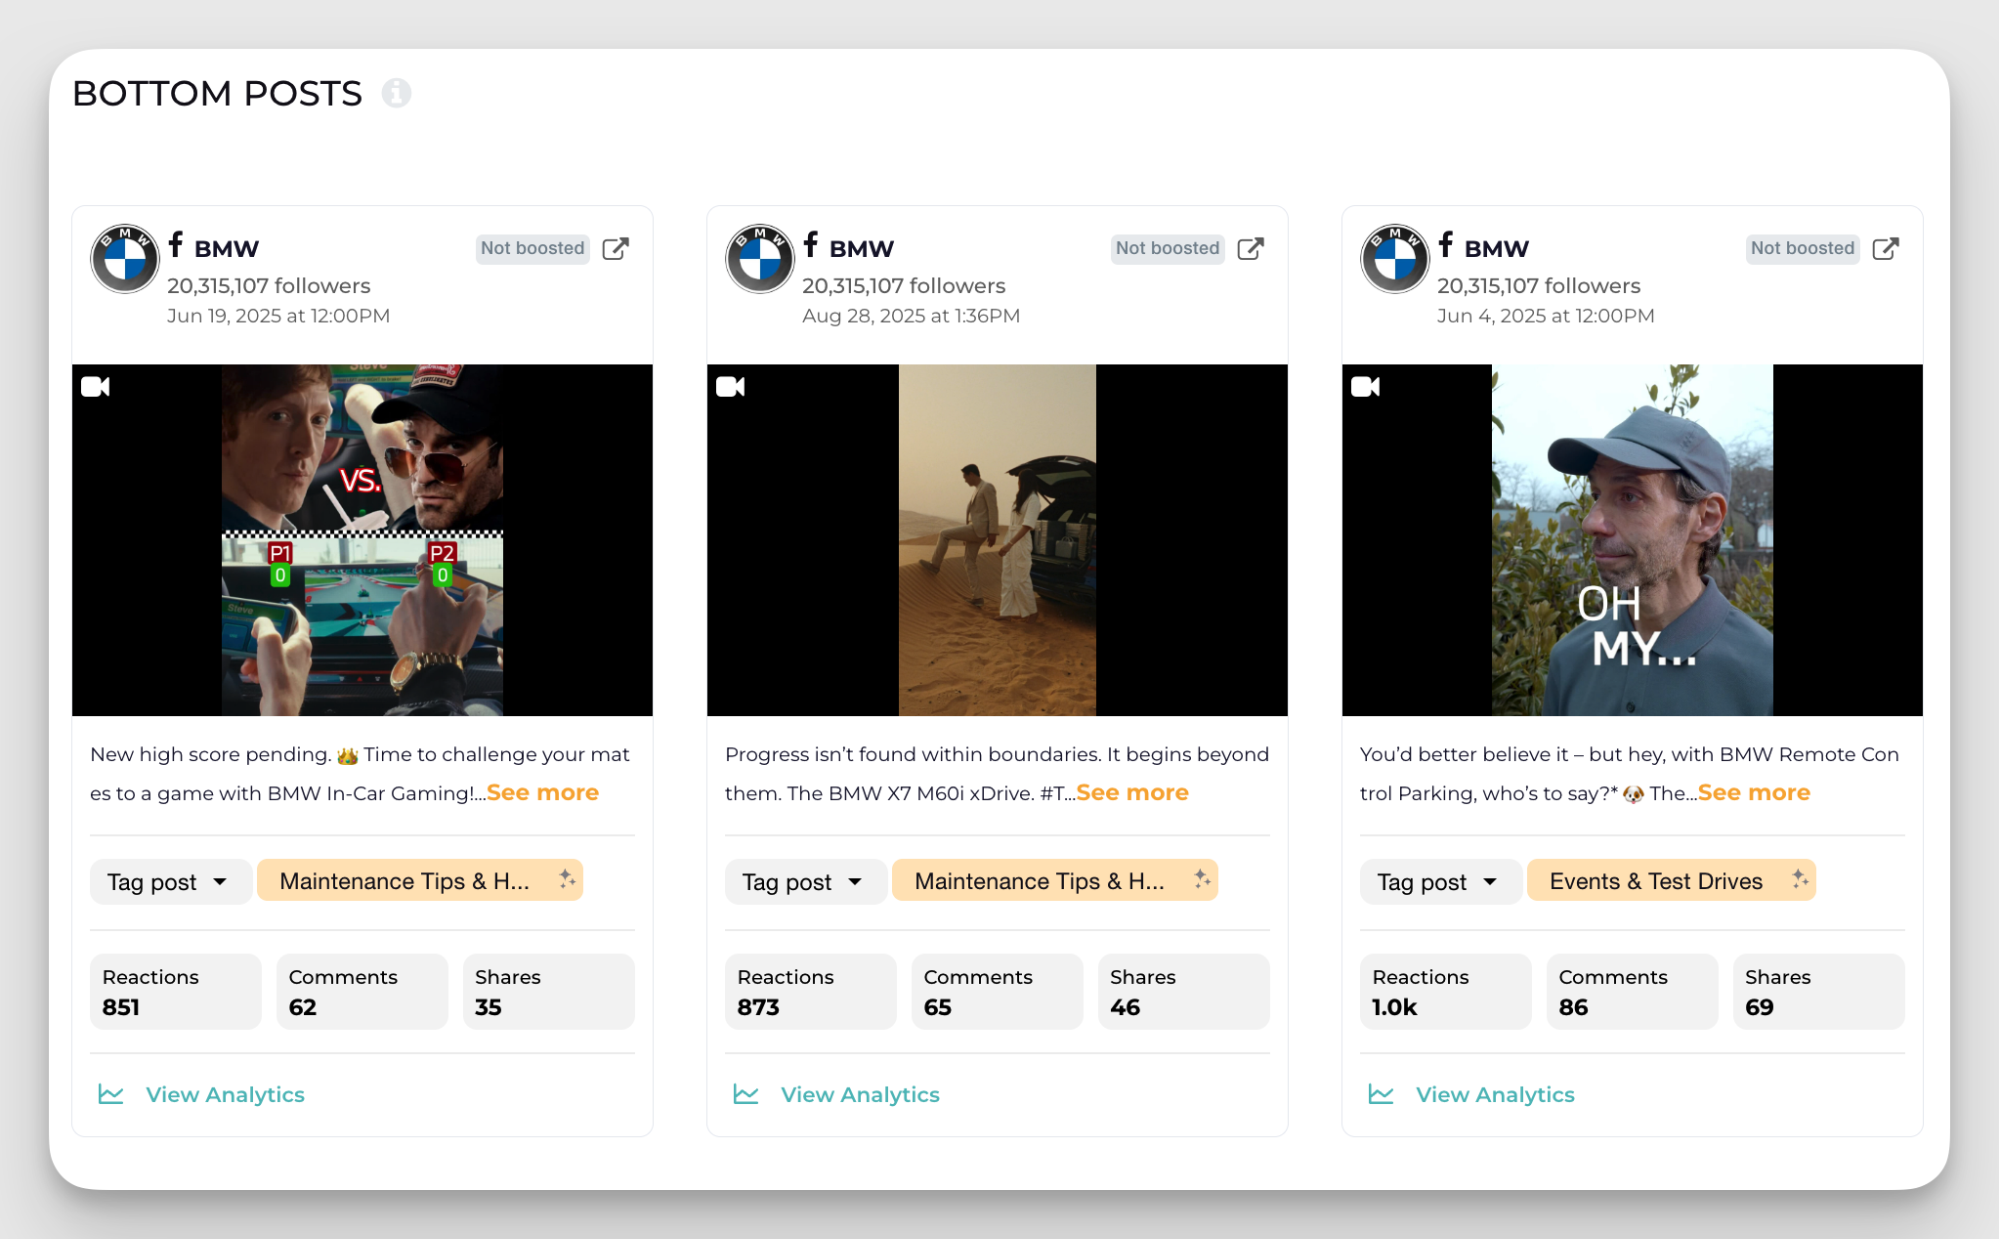
Task: Open the 'OH MY...' video thumbnail
Action: pos(1632,540)
